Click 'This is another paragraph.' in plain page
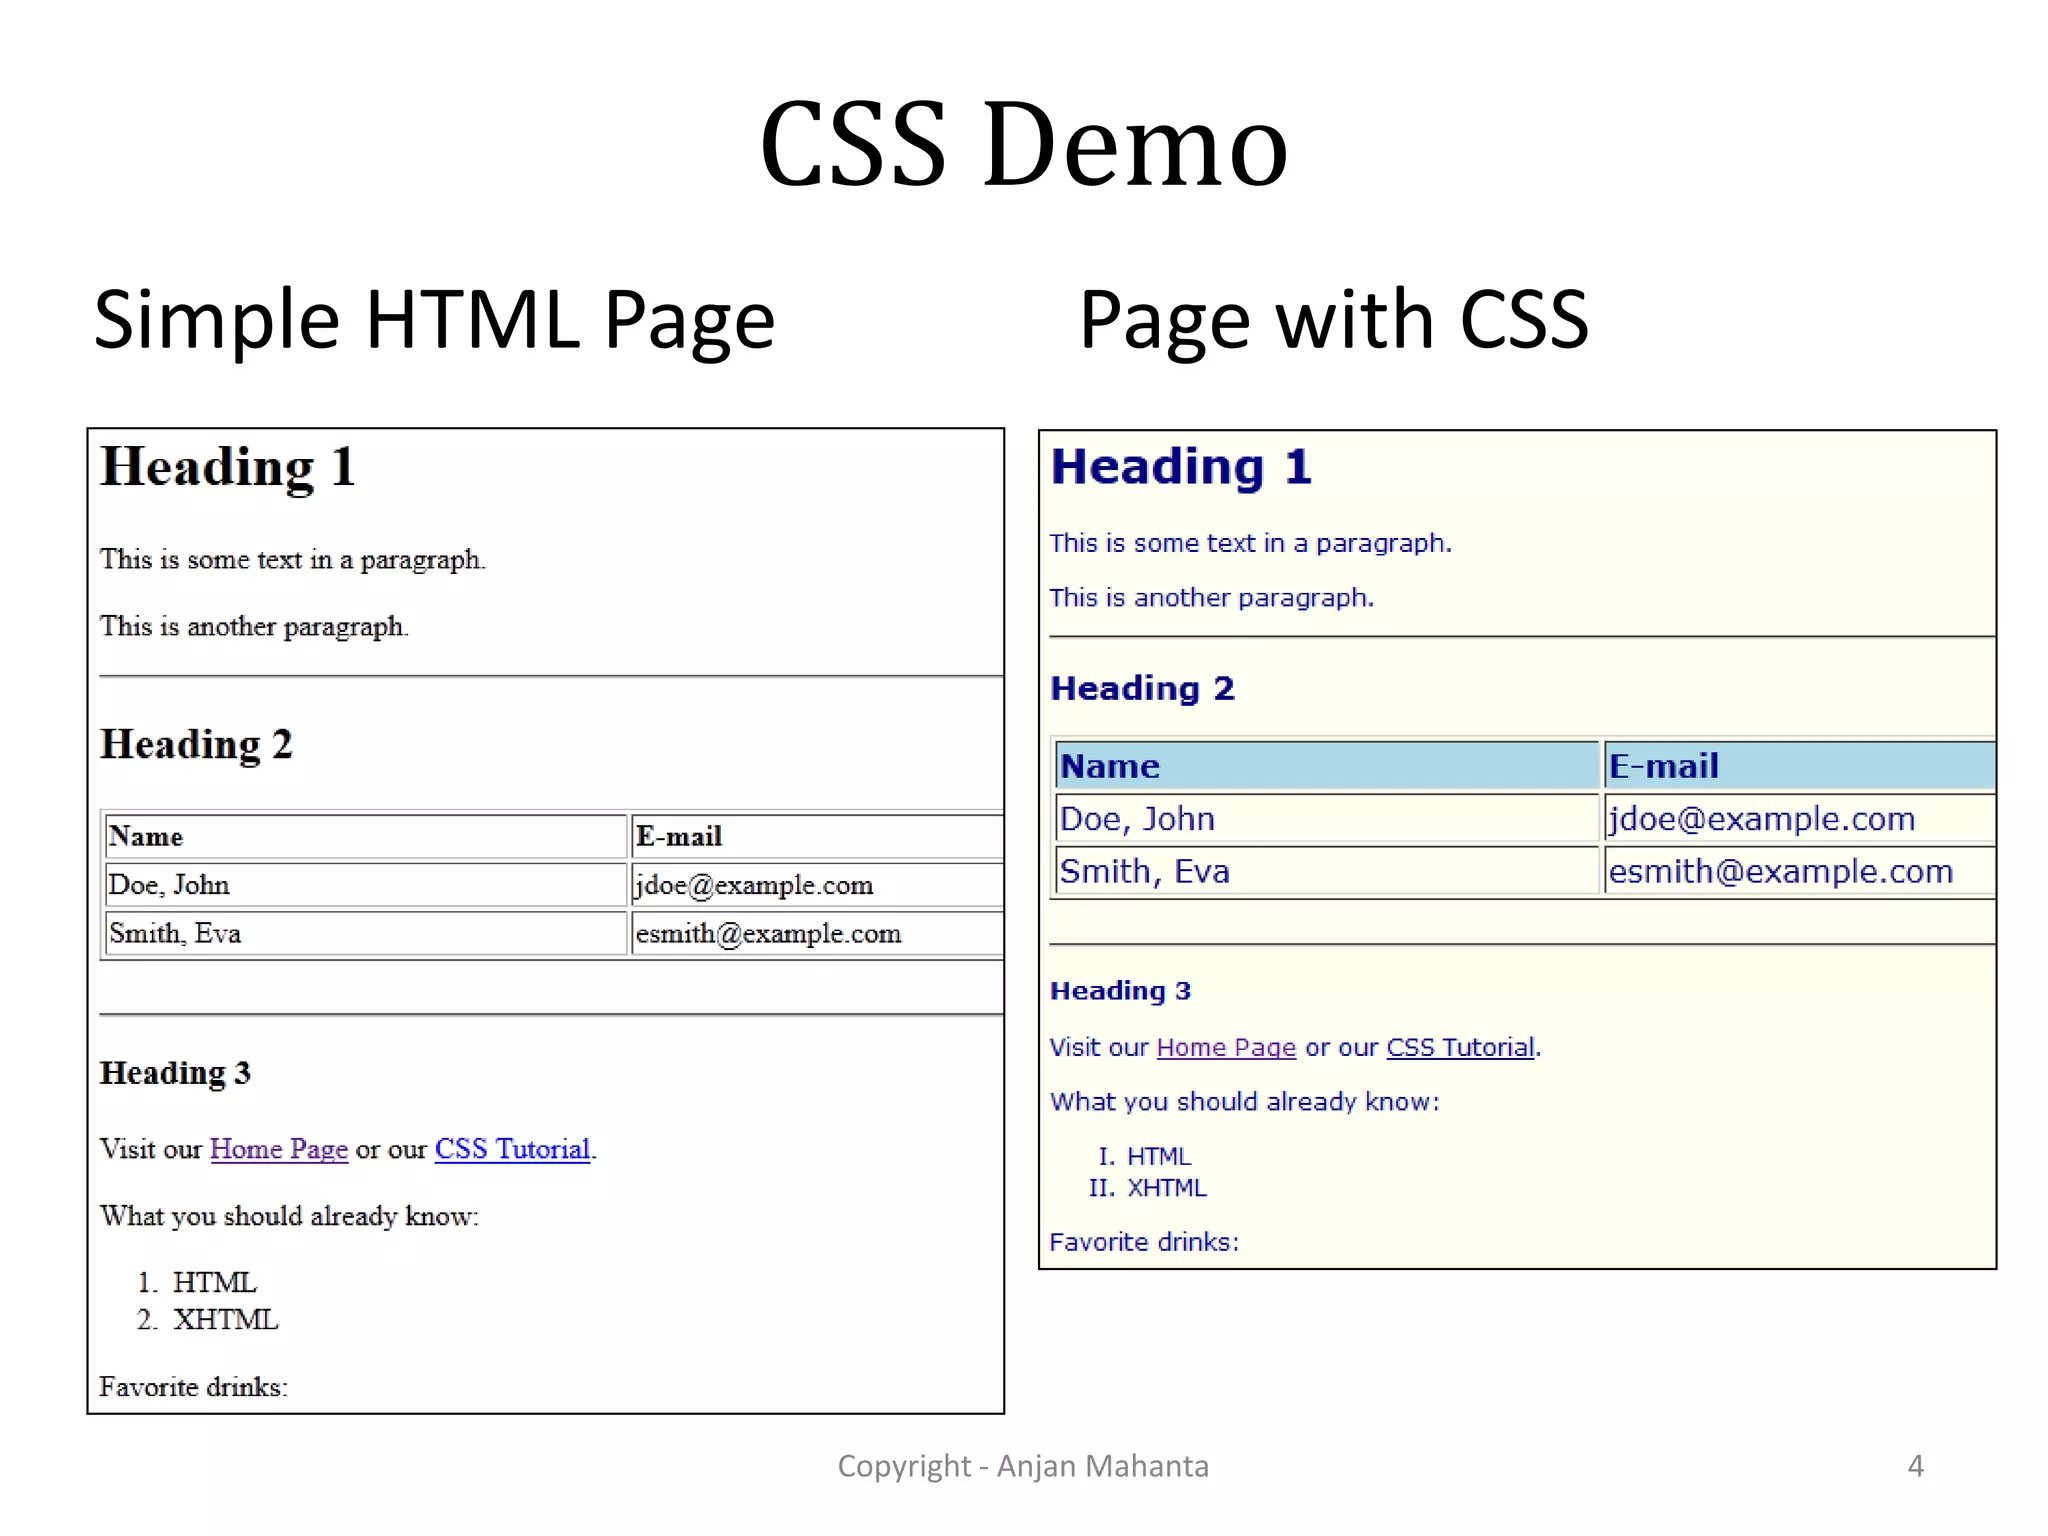The height and width of the screenshot is (1536, 2048). click(254, 627)
